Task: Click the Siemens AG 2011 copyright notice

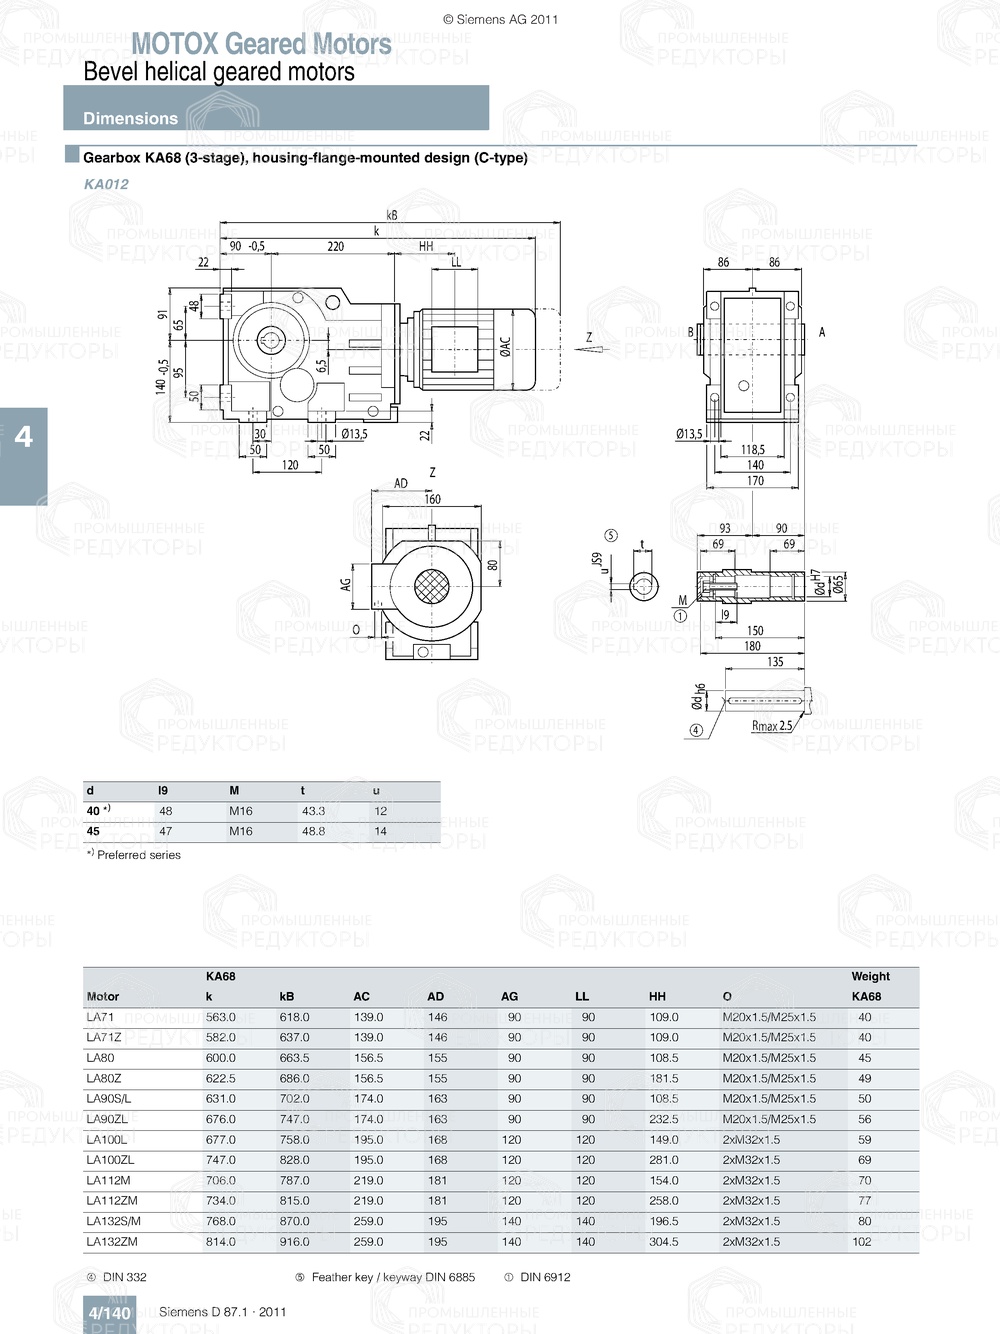Action: pos(500,17)
